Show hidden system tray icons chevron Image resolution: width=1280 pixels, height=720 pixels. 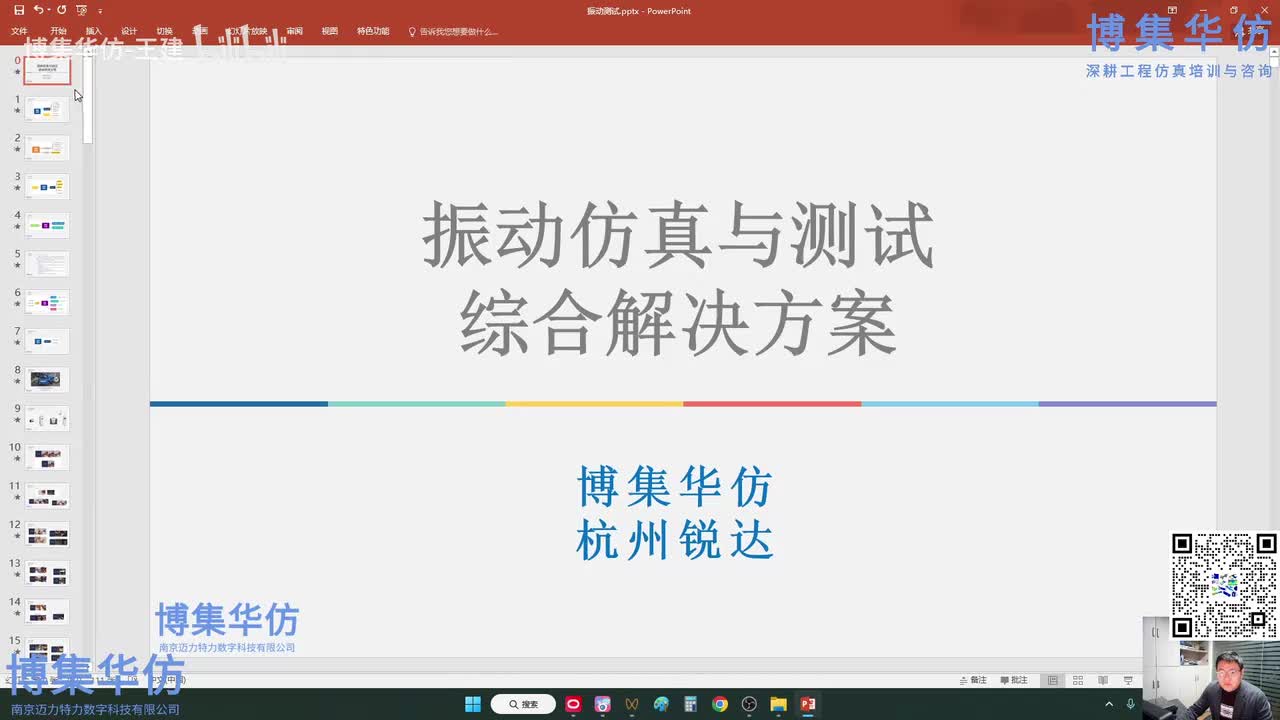tap(1108, 704)
